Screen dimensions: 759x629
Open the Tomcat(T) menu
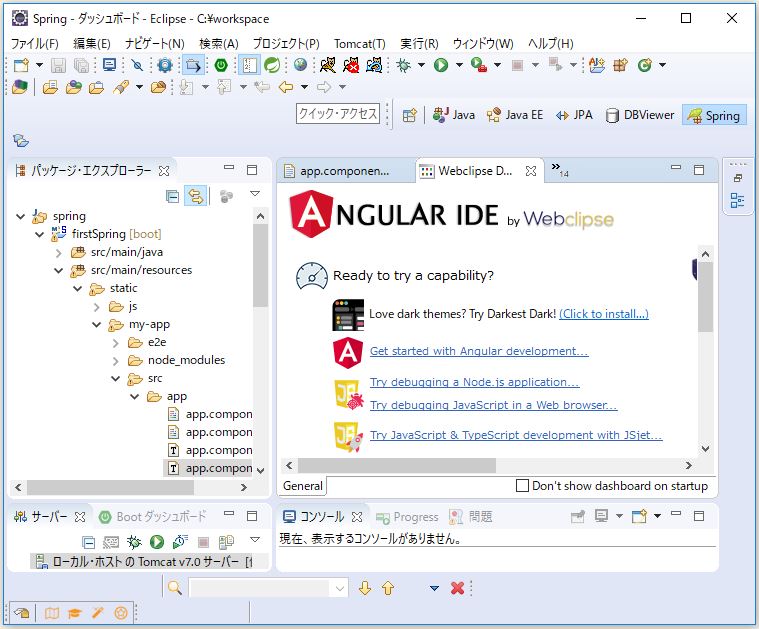(x=360, y=44)
